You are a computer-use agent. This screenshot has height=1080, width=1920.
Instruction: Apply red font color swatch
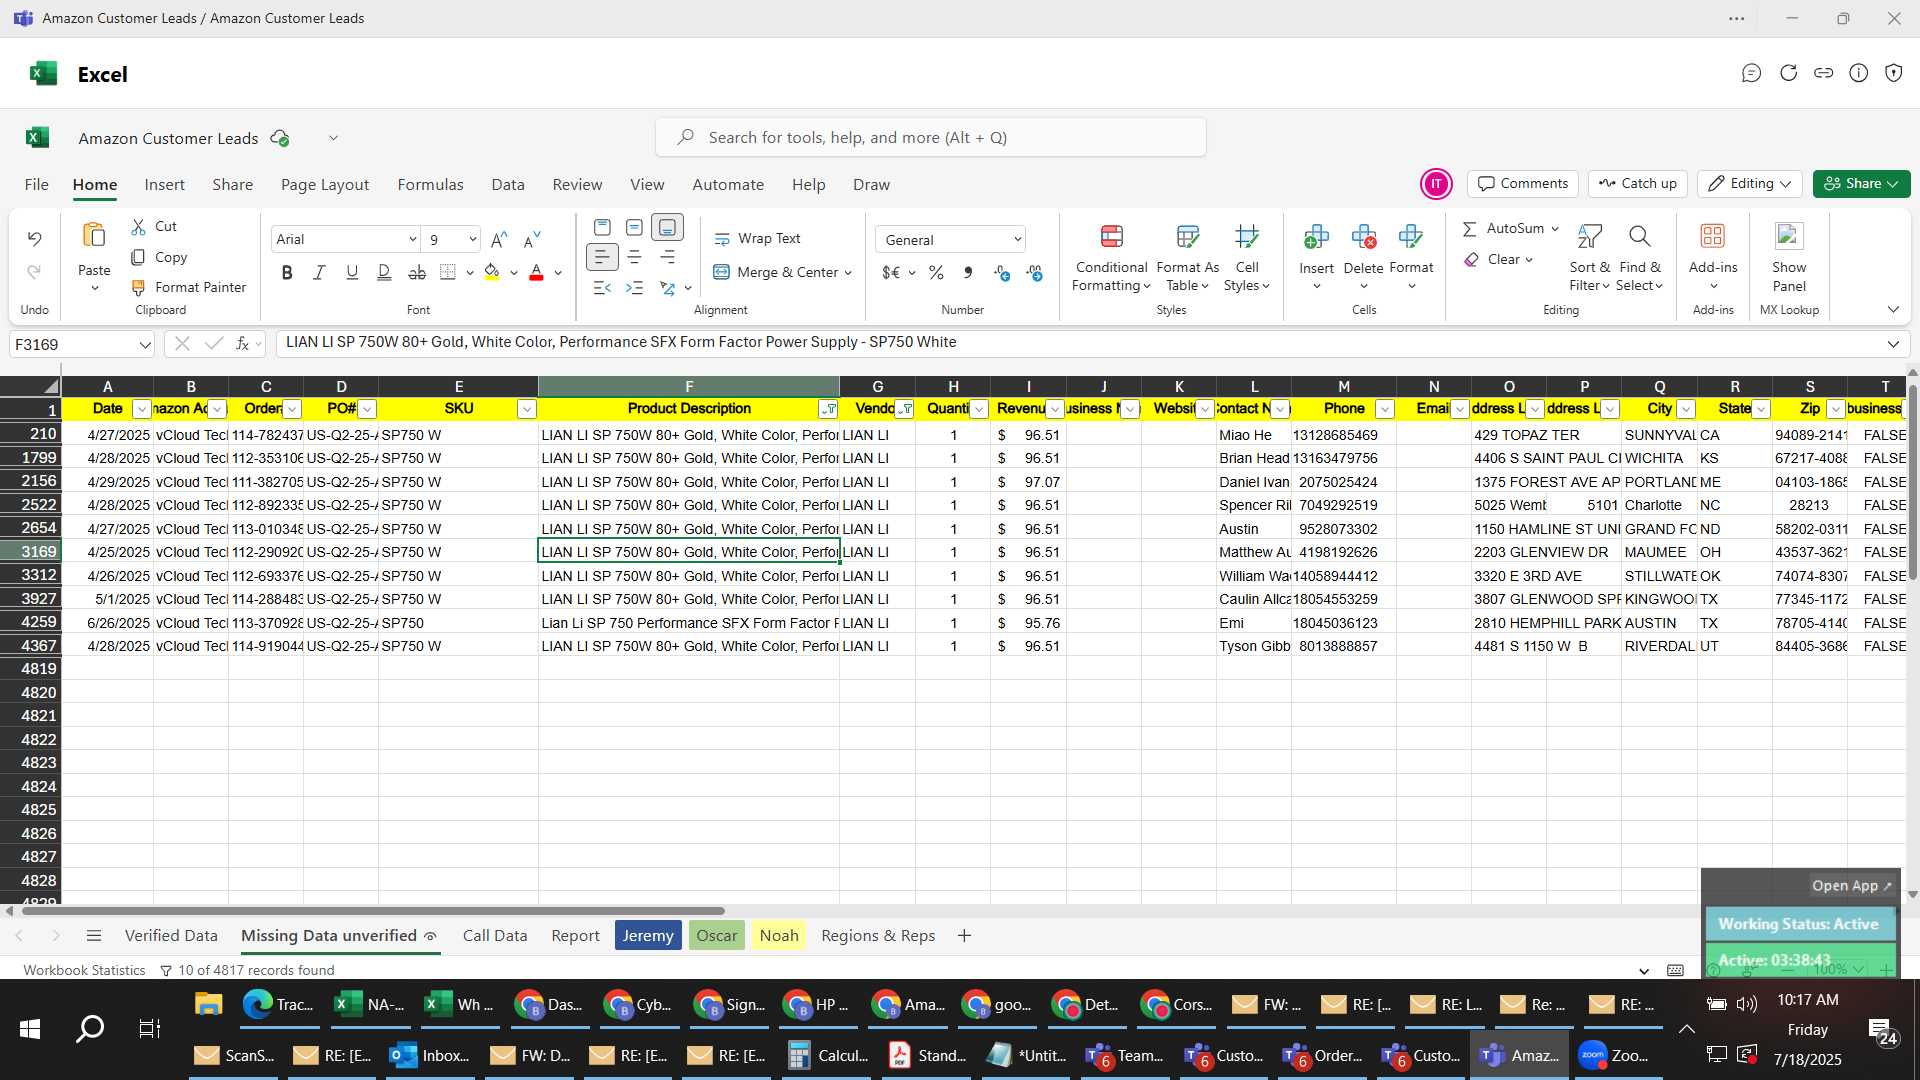pyautogui.click(x=536, y=272)
